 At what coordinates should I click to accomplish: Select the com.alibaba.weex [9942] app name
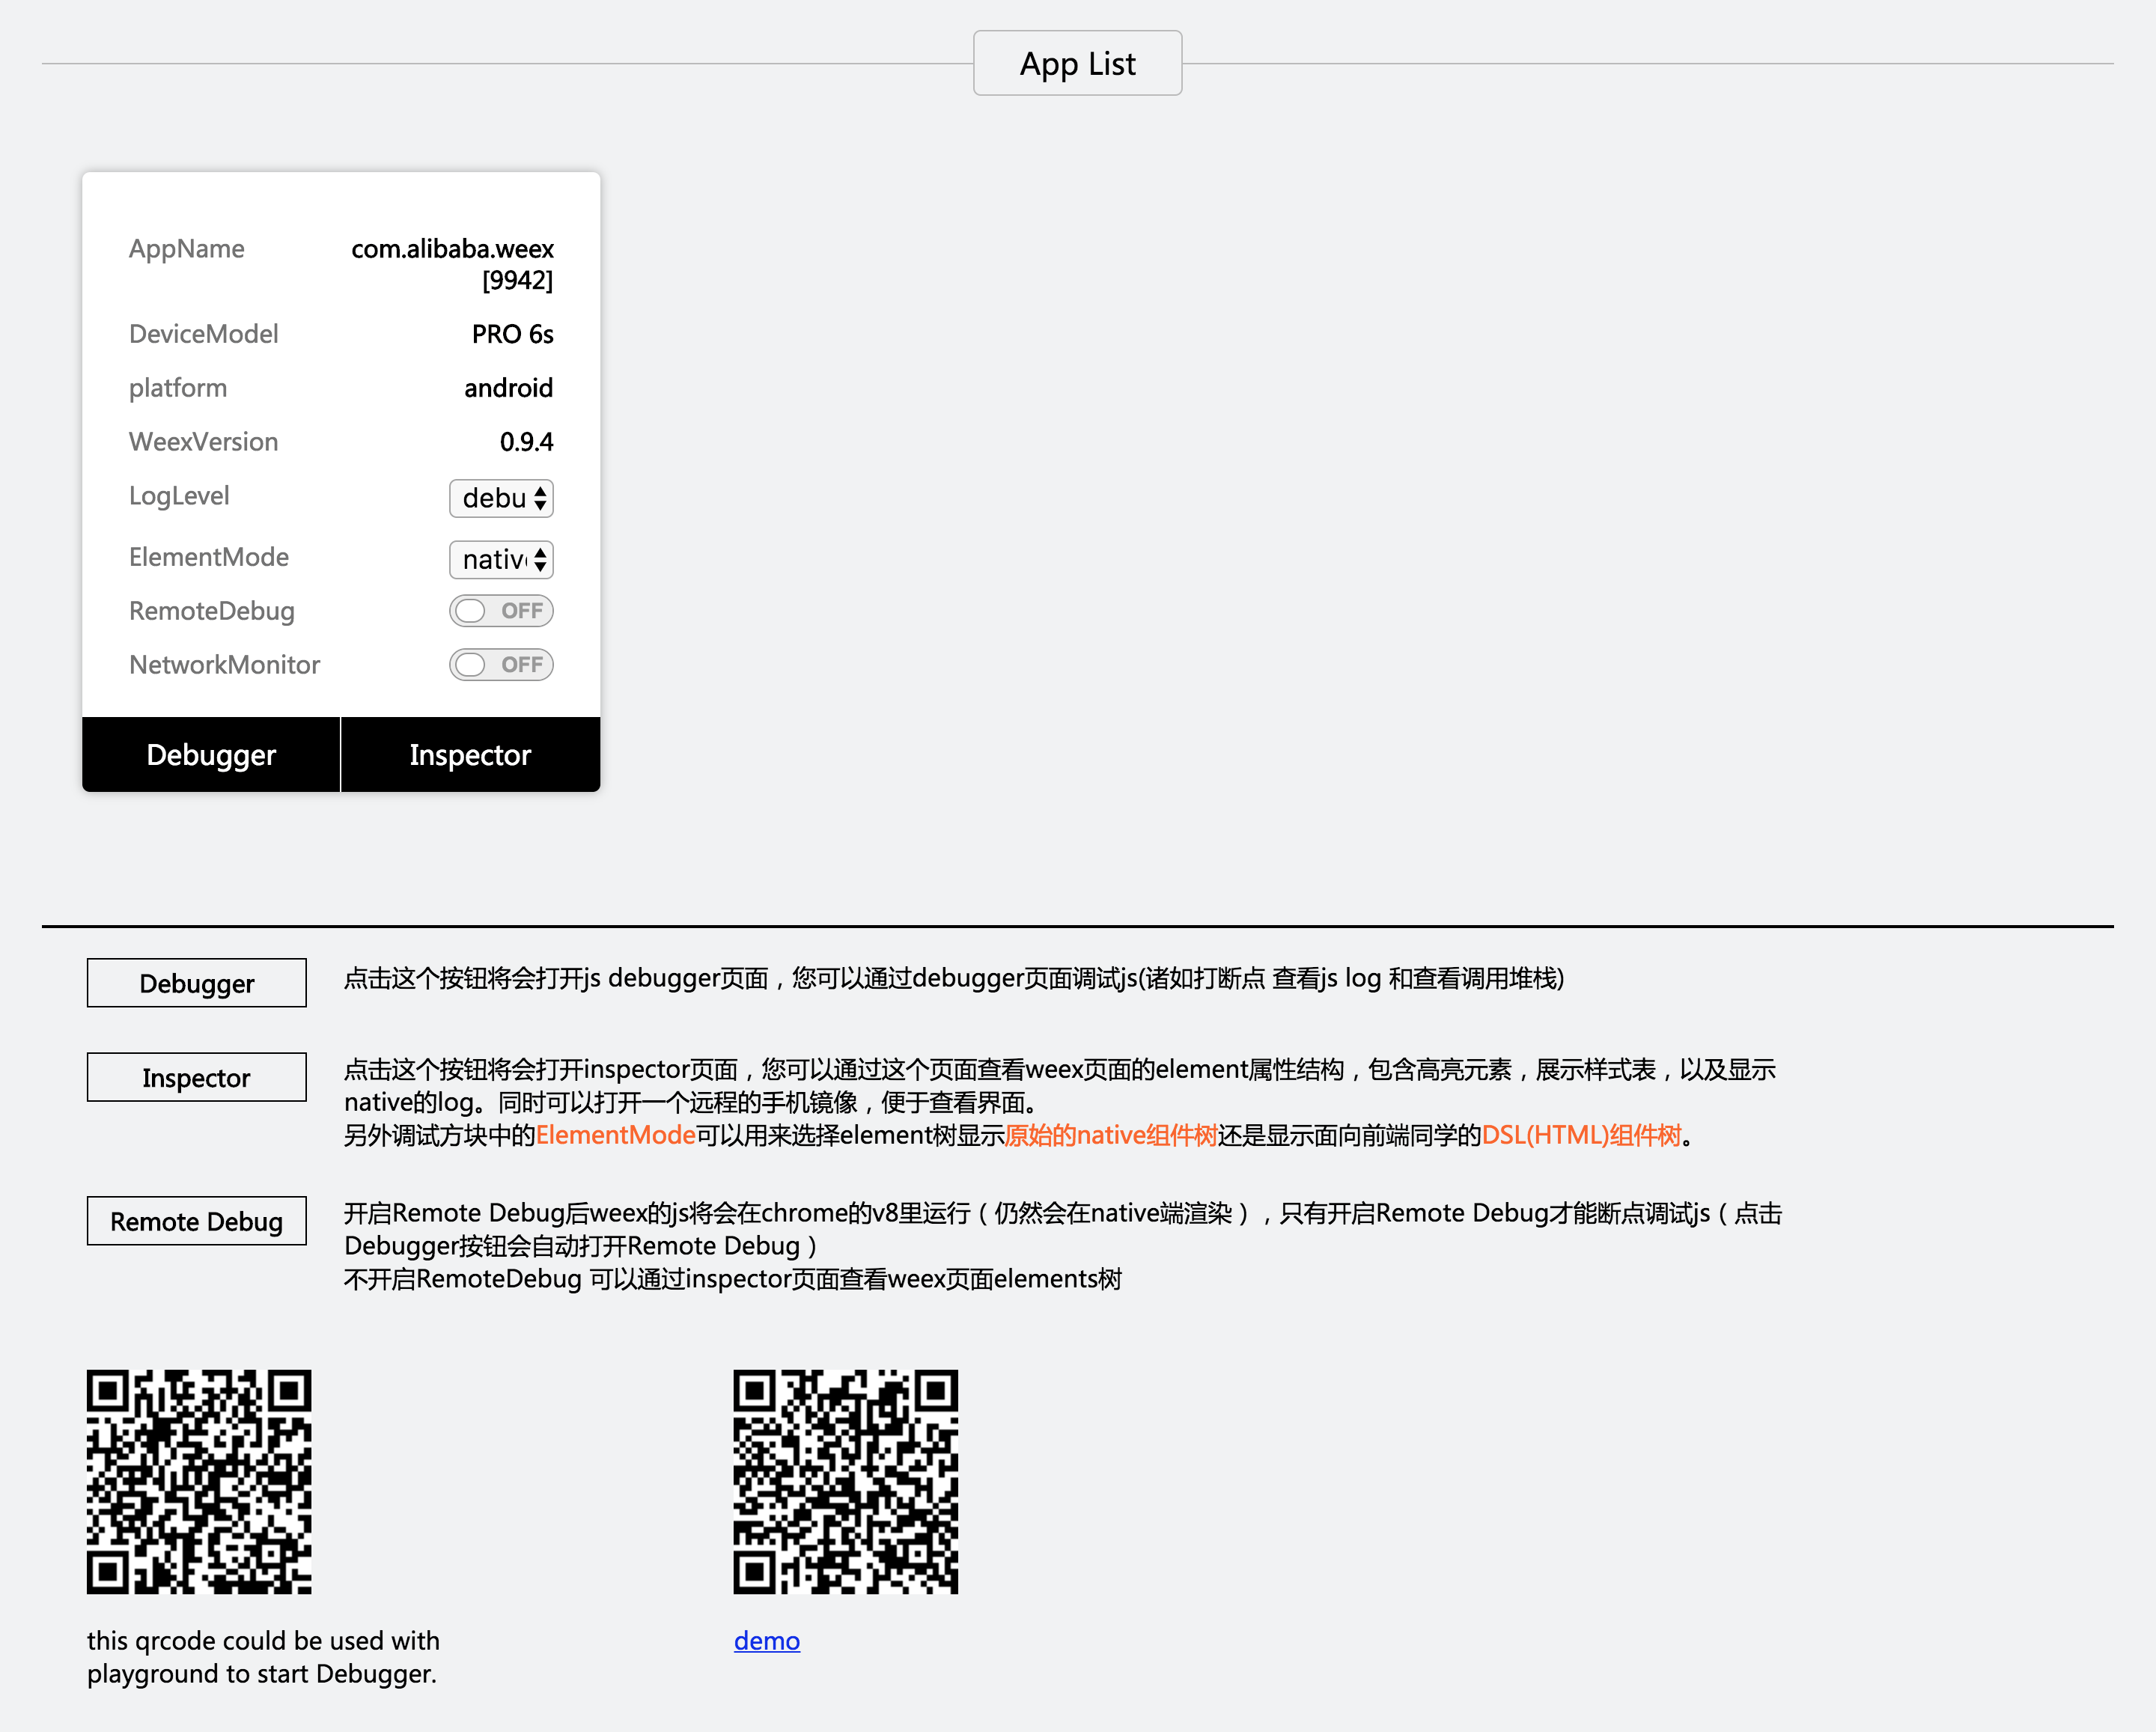(452, 264)
